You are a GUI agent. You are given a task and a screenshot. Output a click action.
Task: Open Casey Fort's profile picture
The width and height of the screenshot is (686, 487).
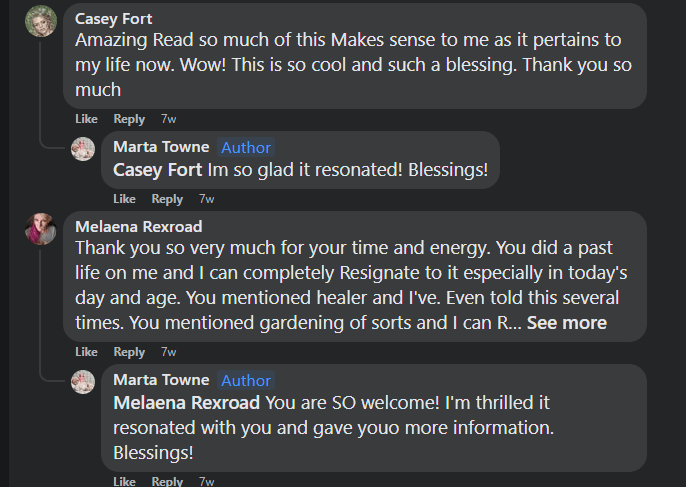(x=41, y=21)
